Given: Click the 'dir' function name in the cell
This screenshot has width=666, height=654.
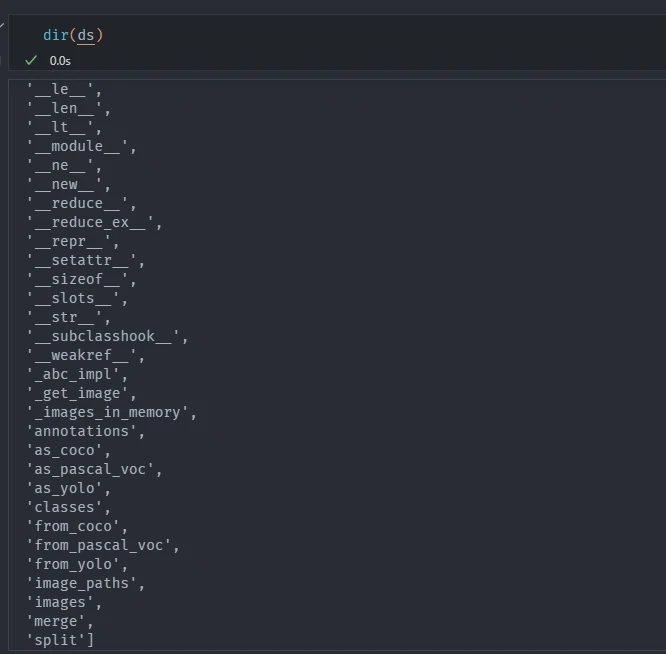Looking at the screenshot, I should pyautogui.click(x=55, y=35).
